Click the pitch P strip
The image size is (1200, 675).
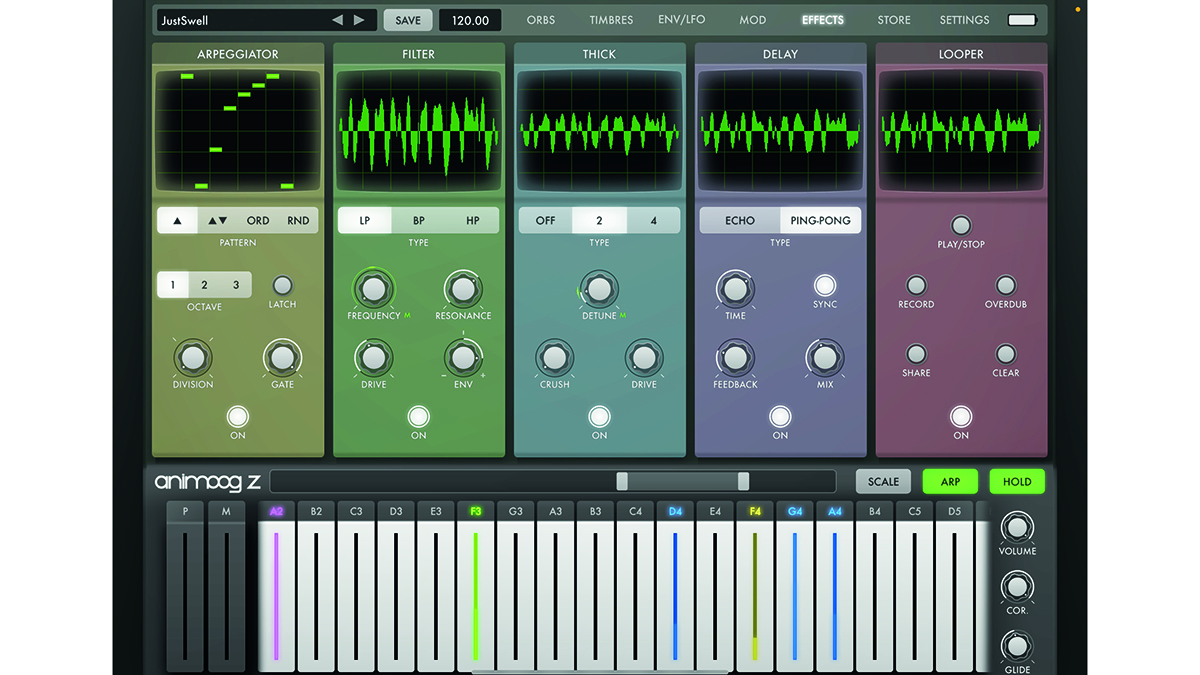(x=185, y=588)
